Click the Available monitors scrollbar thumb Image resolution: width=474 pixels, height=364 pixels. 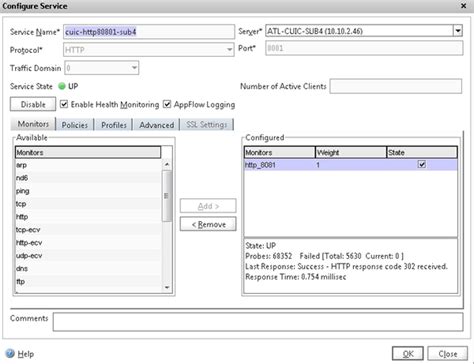point(166,196)
